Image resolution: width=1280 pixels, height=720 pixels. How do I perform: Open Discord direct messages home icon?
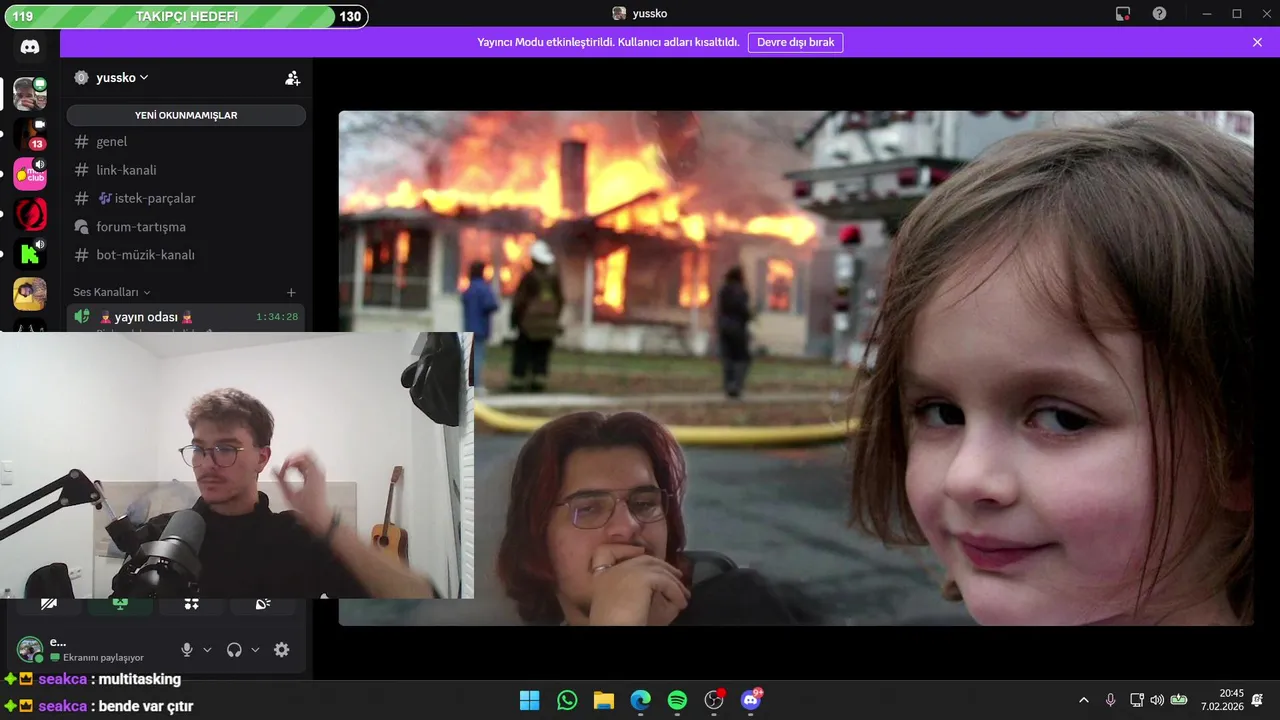(30, 46)
